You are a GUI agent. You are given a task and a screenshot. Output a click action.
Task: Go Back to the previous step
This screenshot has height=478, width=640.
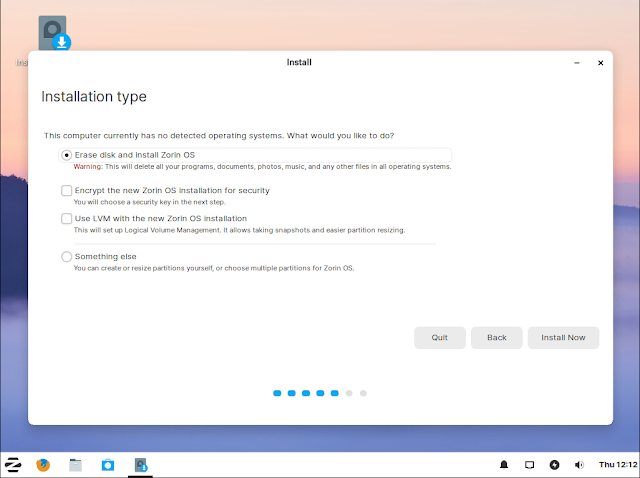(496, 338)
